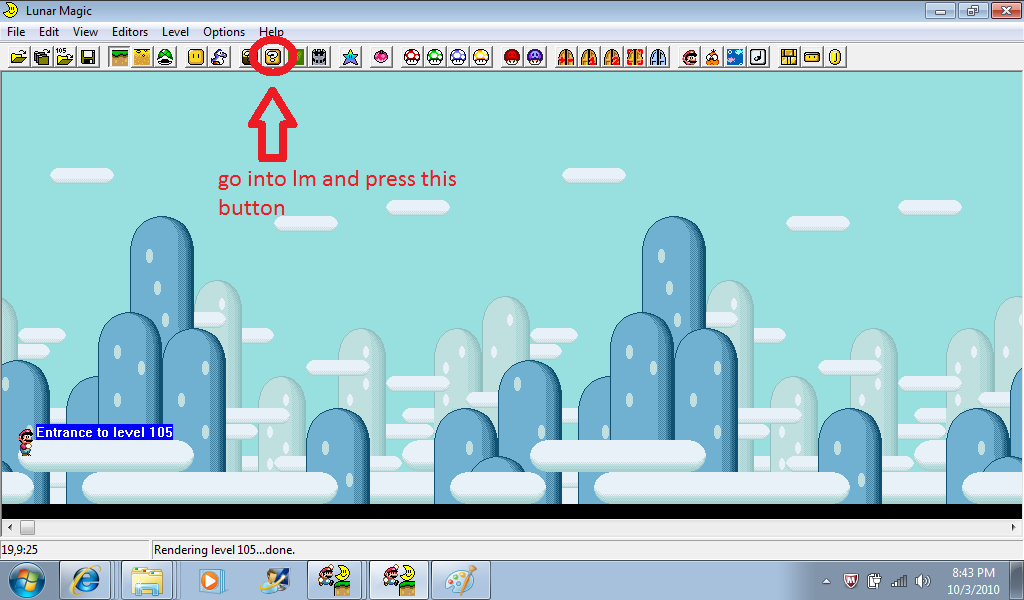Switch to Layer 2 sand editing mode
This screenshot has height=600, width=1024.
click(x=142, y=57)
